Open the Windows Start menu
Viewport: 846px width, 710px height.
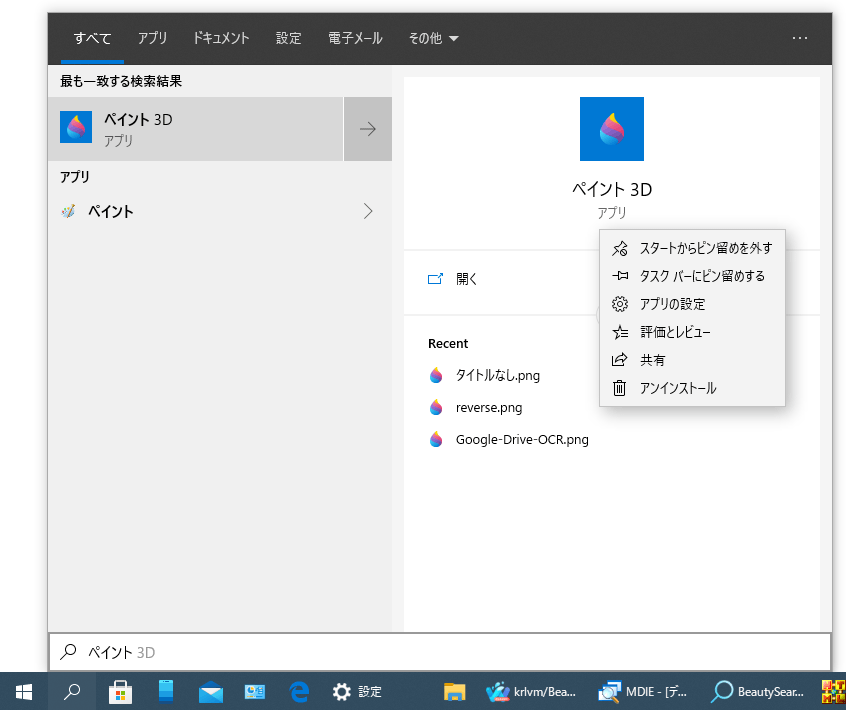point(24,692)
